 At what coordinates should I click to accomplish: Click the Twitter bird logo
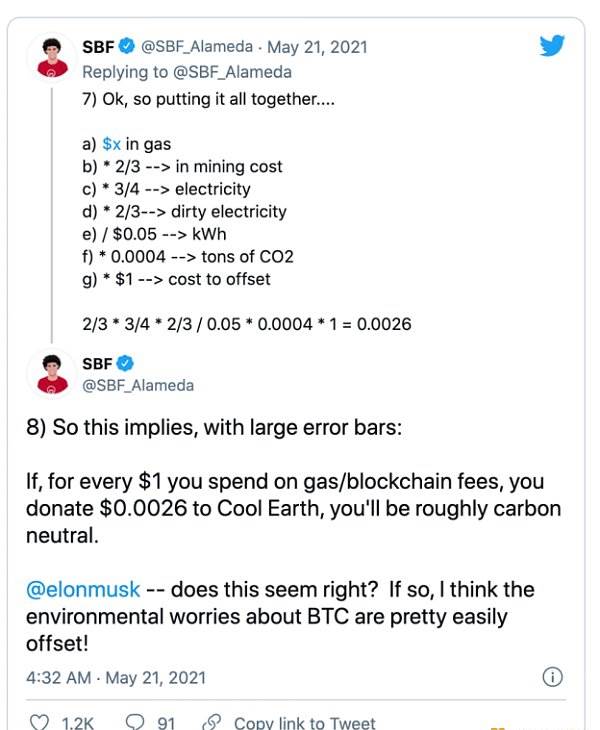pos(552,45)
